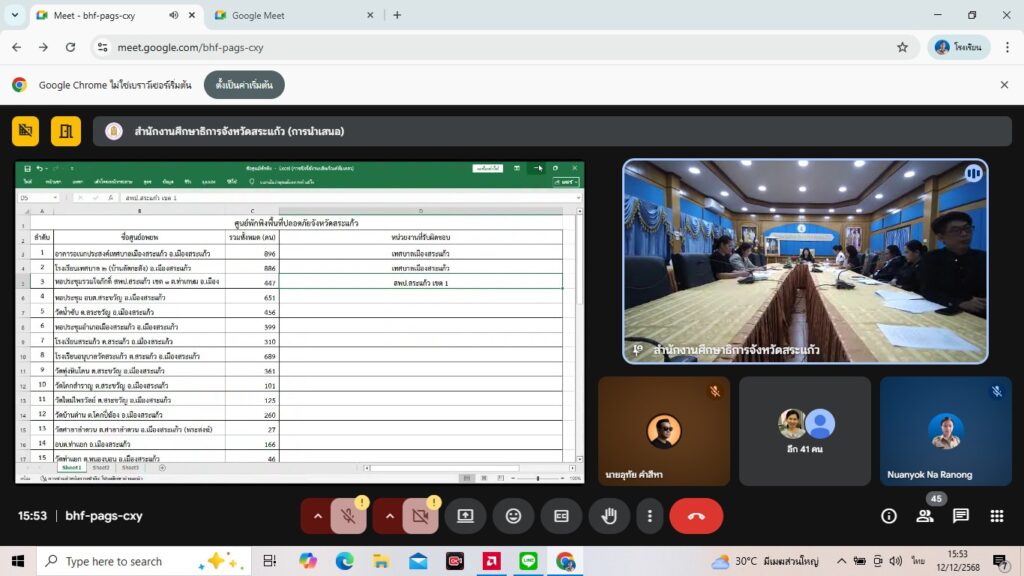Open the share screen (Present now) control
Image resolution: width=1024 pixels, height=576 pixels.
pyautogui.click(x=465, y=516)
